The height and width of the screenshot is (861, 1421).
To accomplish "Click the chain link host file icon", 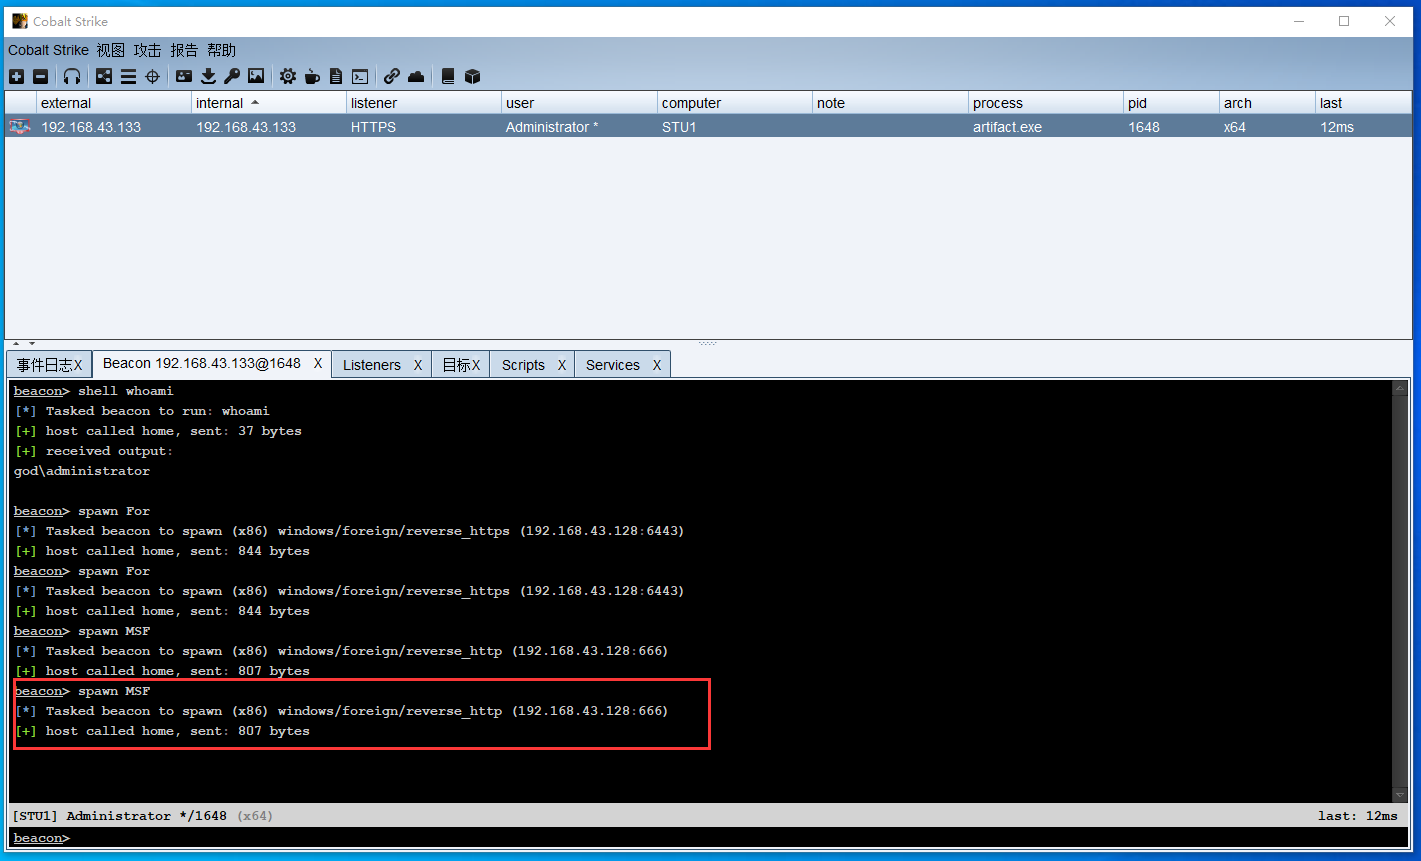I will 392,76.
